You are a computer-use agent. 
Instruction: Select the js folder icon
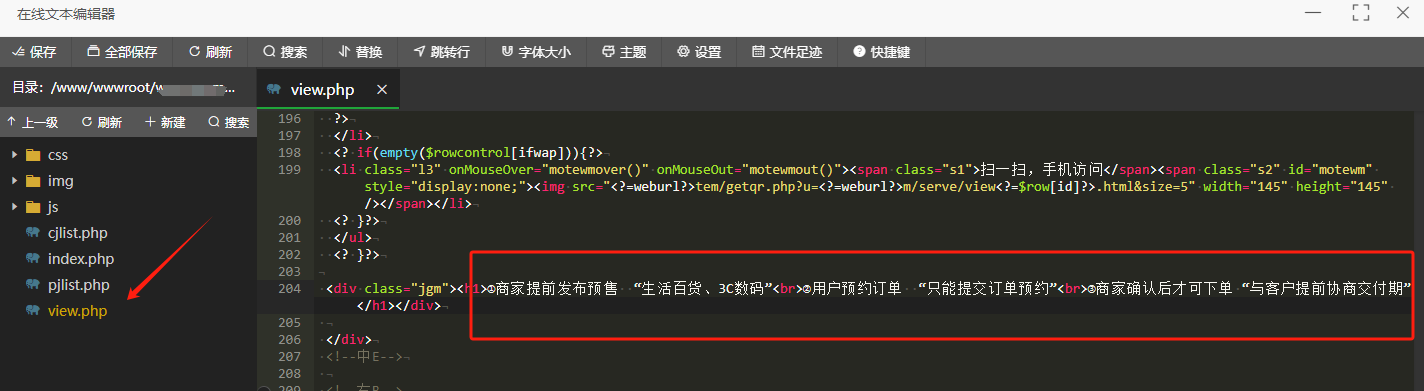tap(33, 207)
